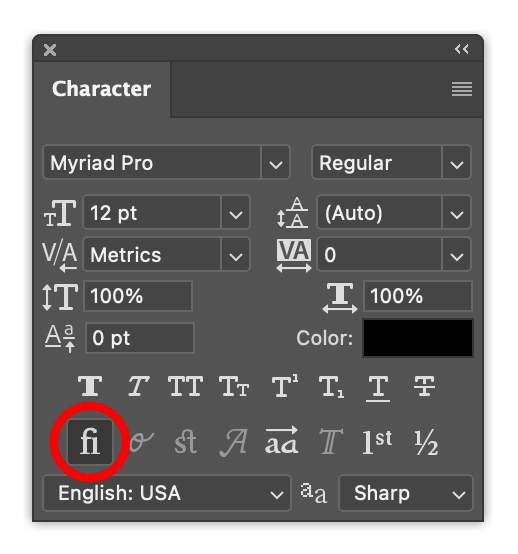This screenshot has width=518, height=554.
Task: Open the (Auto) leading dropdown
Action: (x=456, y=213)
